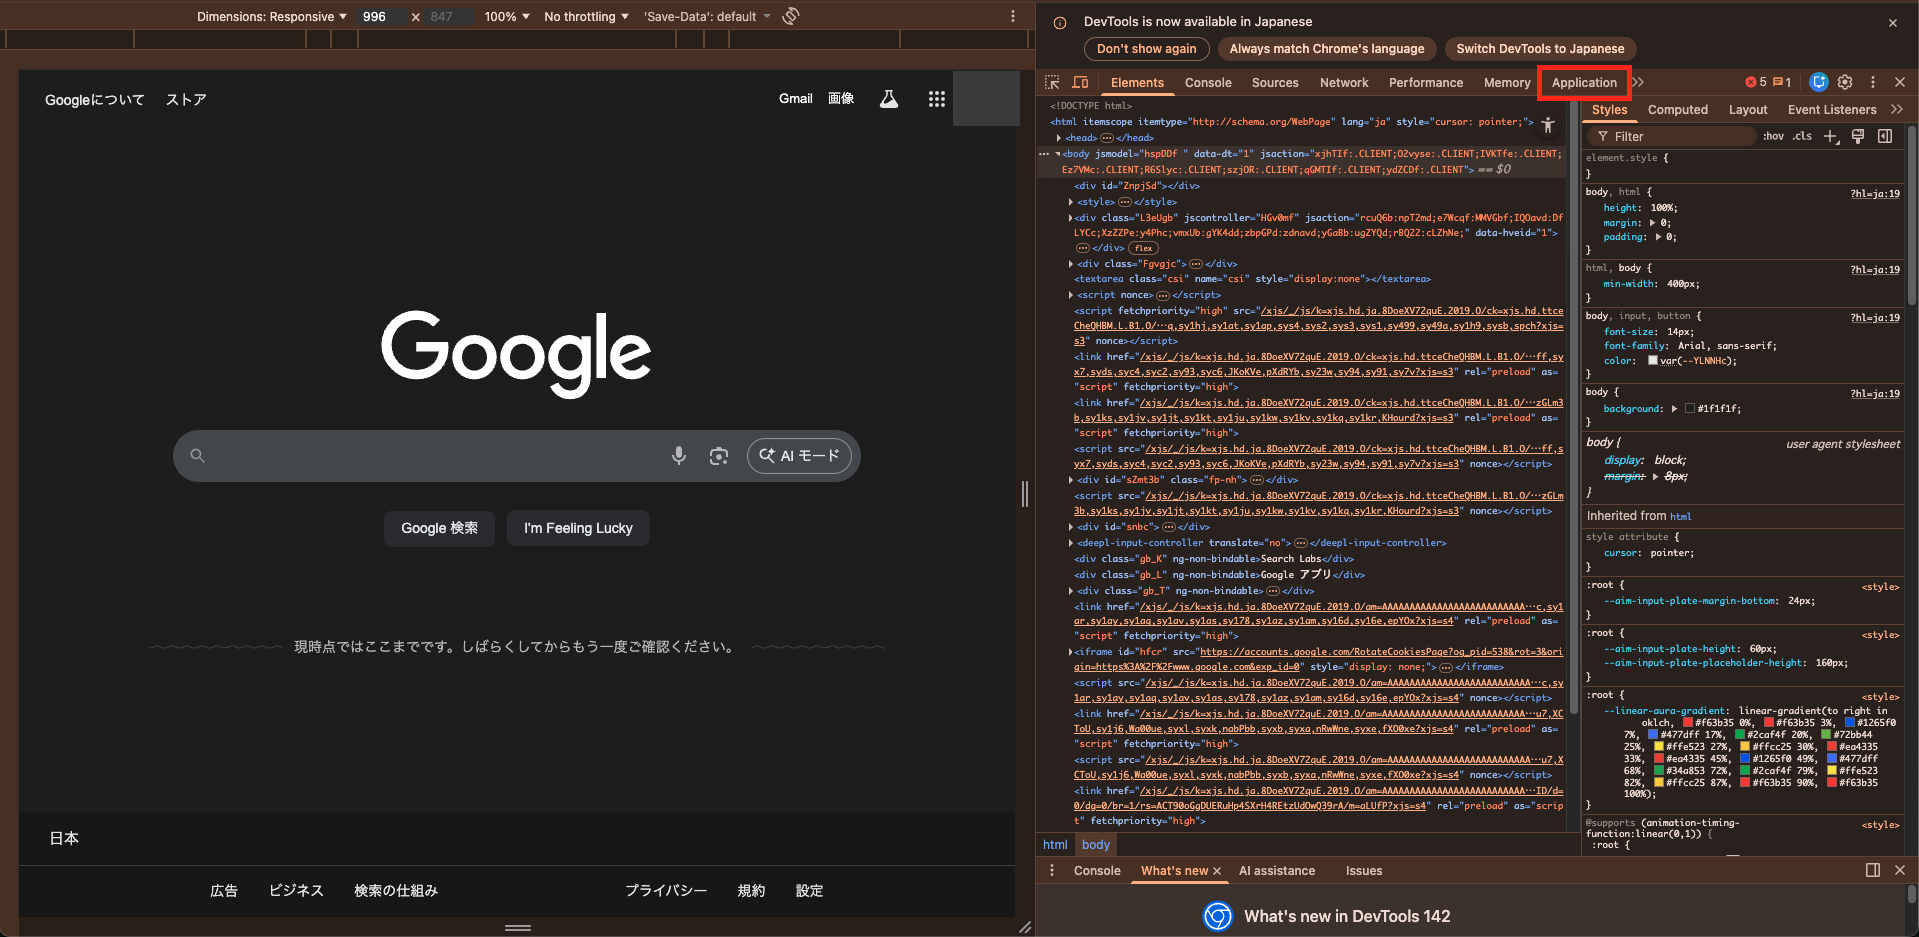
Task: Open the AI assistance drawer tab
Action: [1277, 871]
